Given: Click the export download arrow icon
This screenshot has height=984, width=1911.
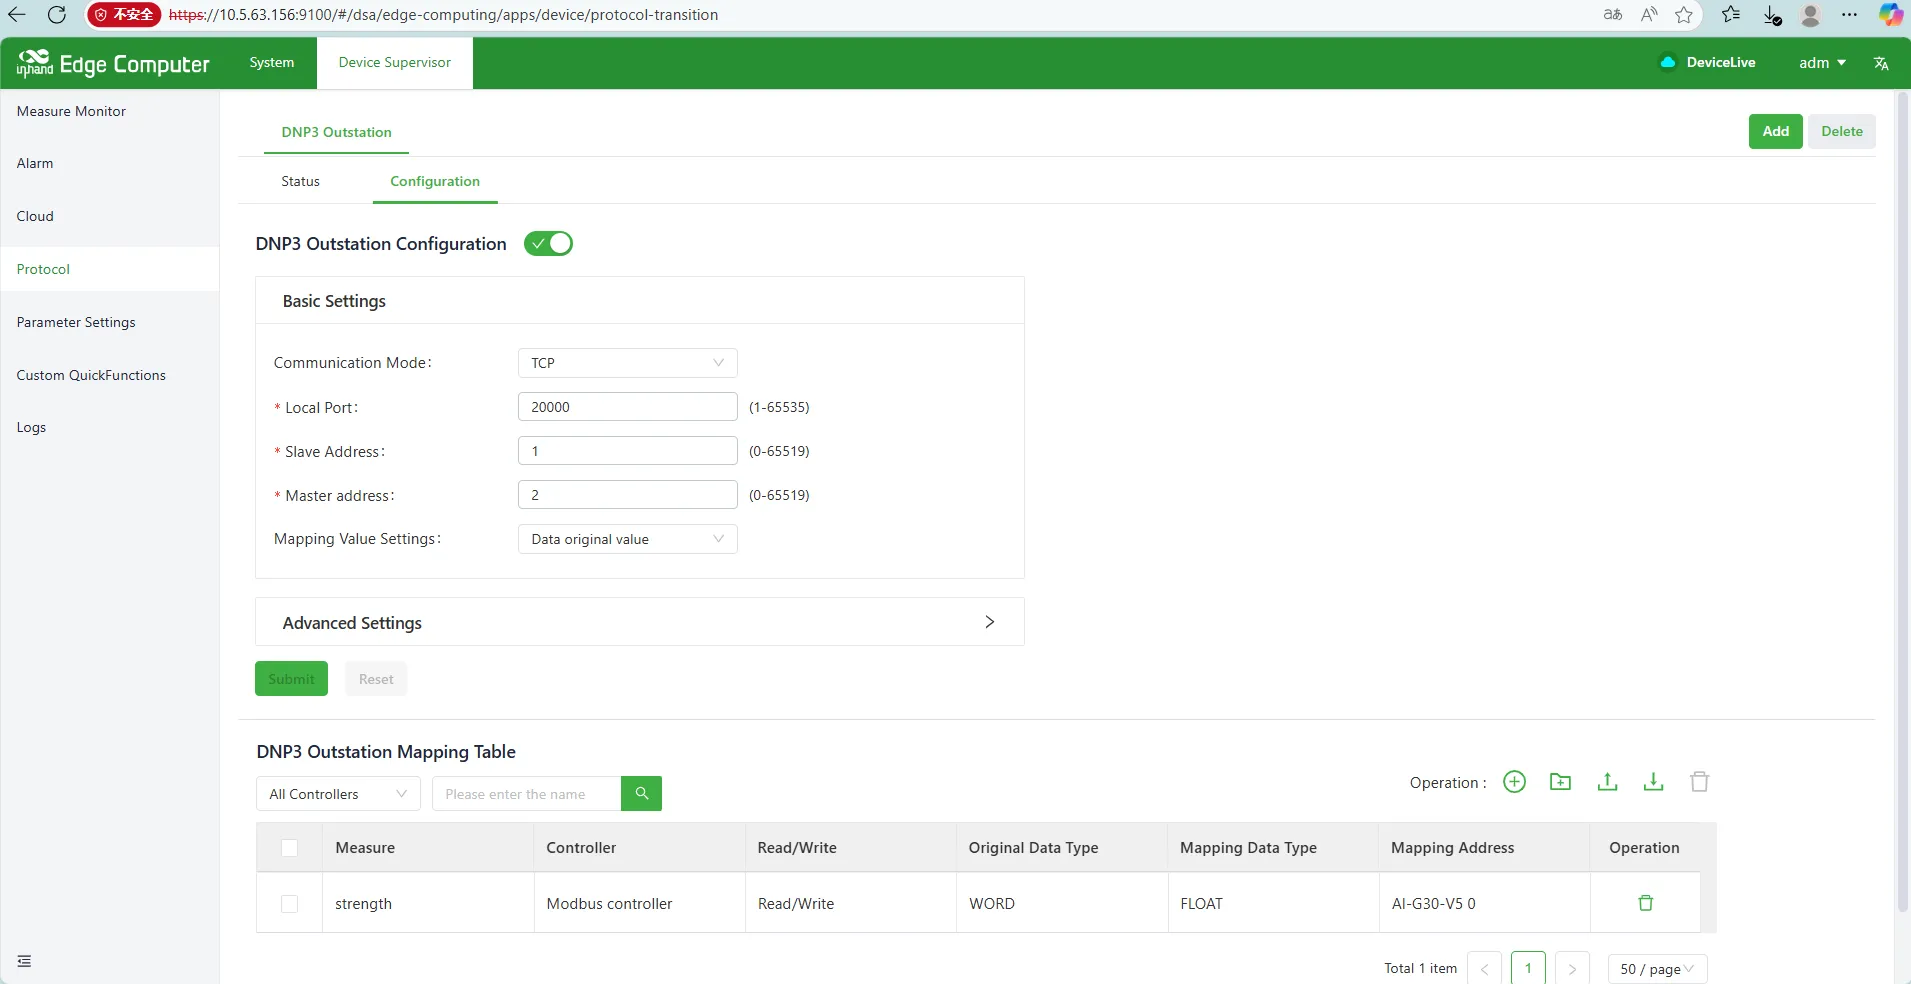Looking at the screenshot, I should 1653,782.
